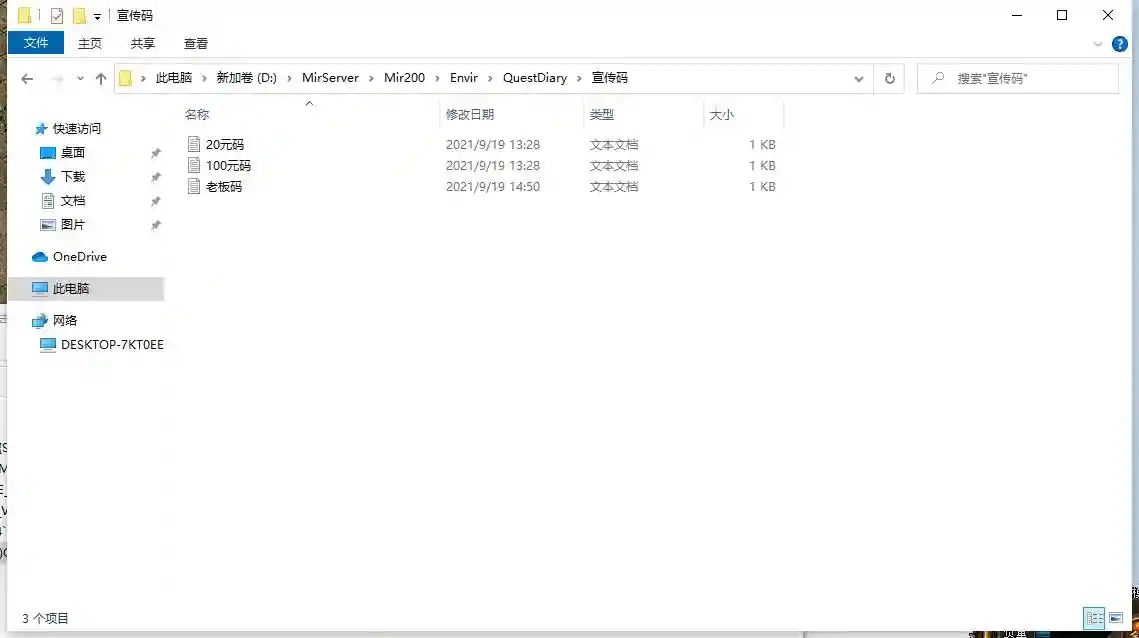Switch to details view layout icon
This screenshot has width=1139, height=638.
click(x=1094, y=618)
